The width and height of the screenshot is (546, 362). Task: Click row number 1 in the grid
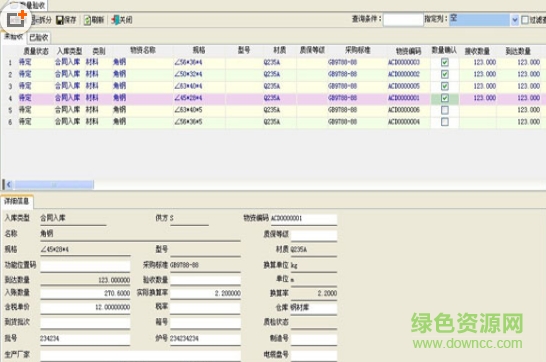[10, 63]
